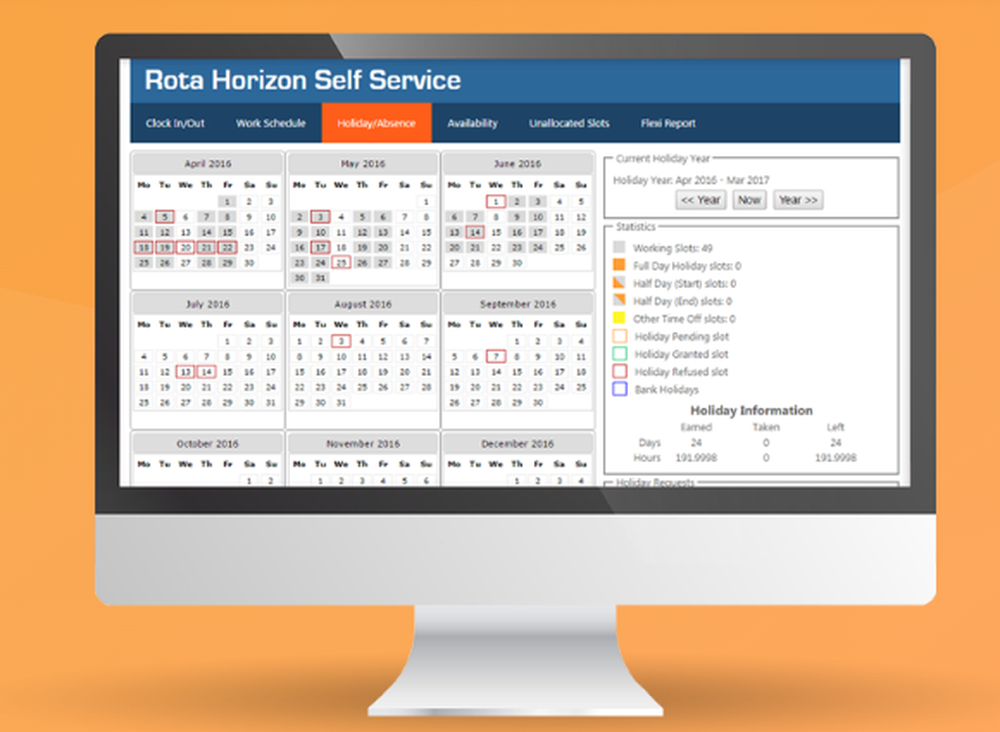Select September 7 in September 2016 calendar
This screenshot has width=1000, height=732.
coord(496,356)
